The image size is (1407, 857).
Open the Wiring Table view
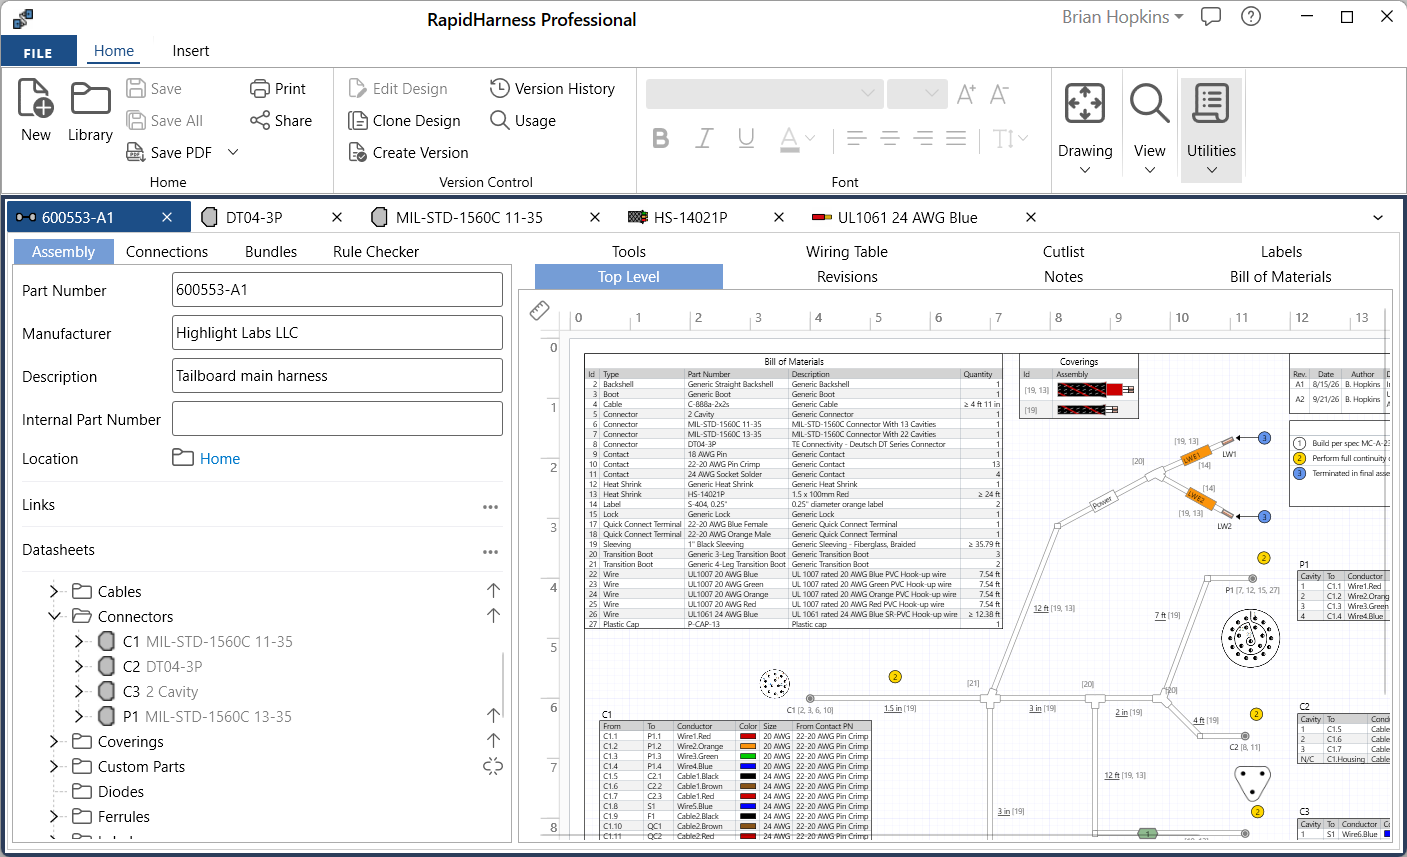847,252
